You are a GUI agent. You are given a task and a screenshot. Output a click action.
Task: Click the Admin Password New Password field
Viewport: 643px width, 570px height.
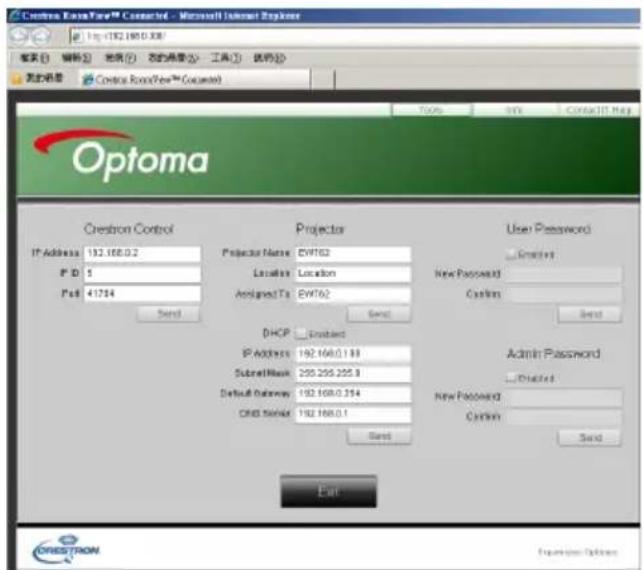tap(563, 397)
